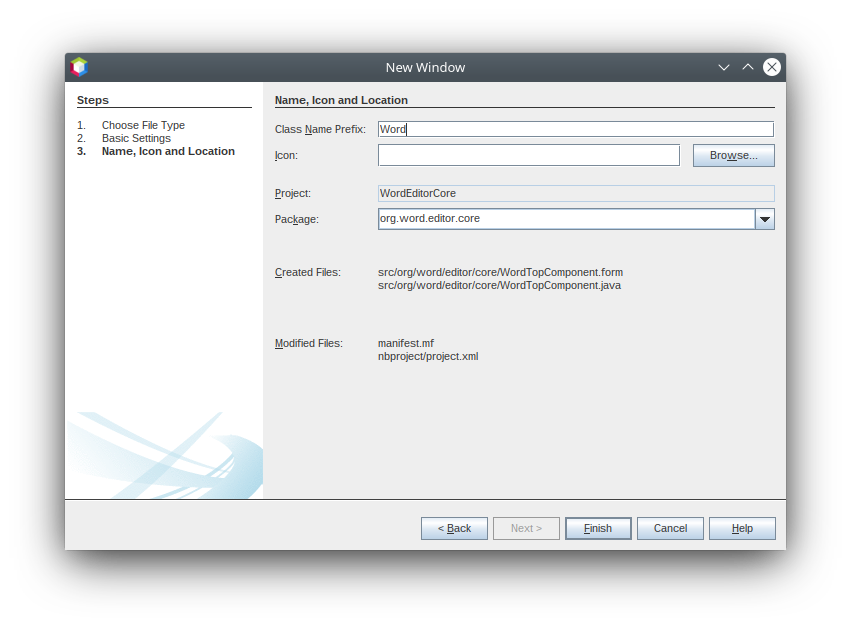
Task: Focus the Class Name Prefix field
Action: pyautogui.click(x=575, y=129)
